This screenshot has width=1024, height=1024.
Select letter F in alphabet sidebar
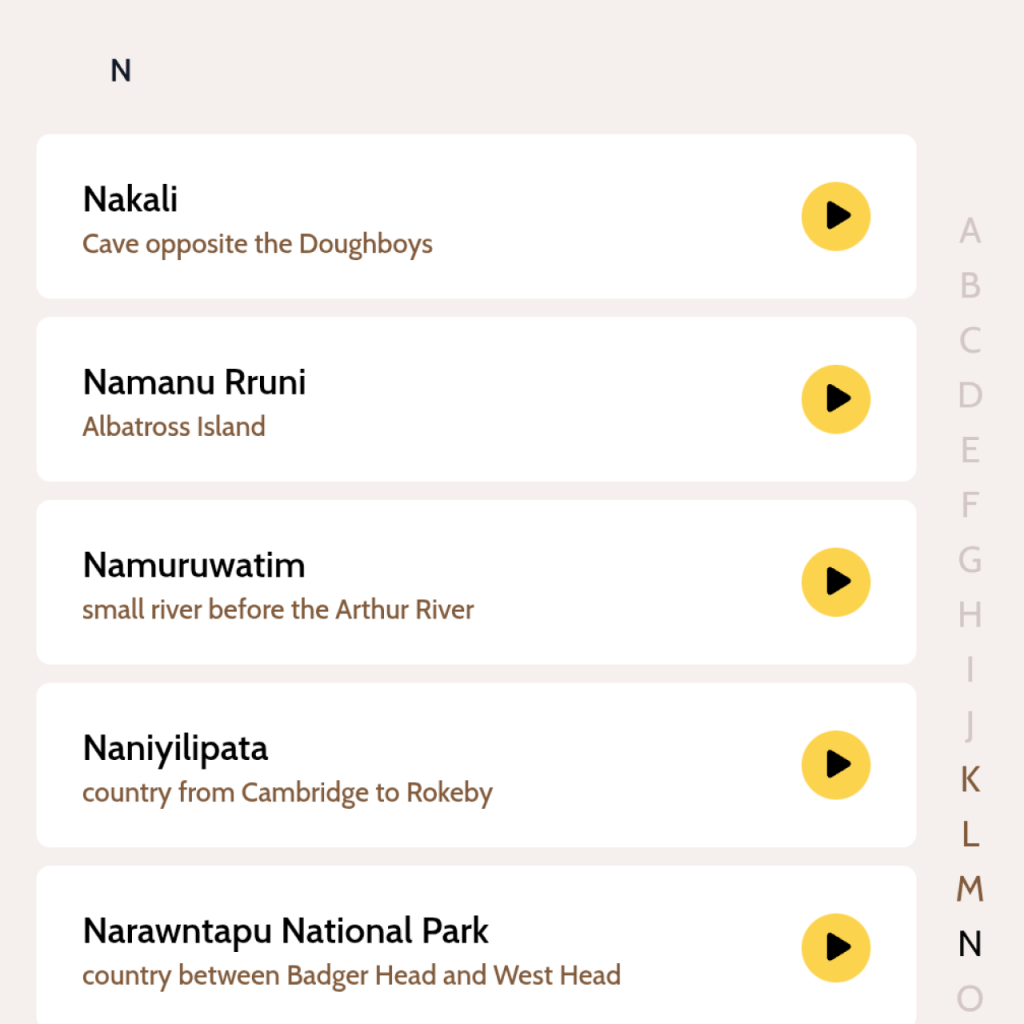969,505
